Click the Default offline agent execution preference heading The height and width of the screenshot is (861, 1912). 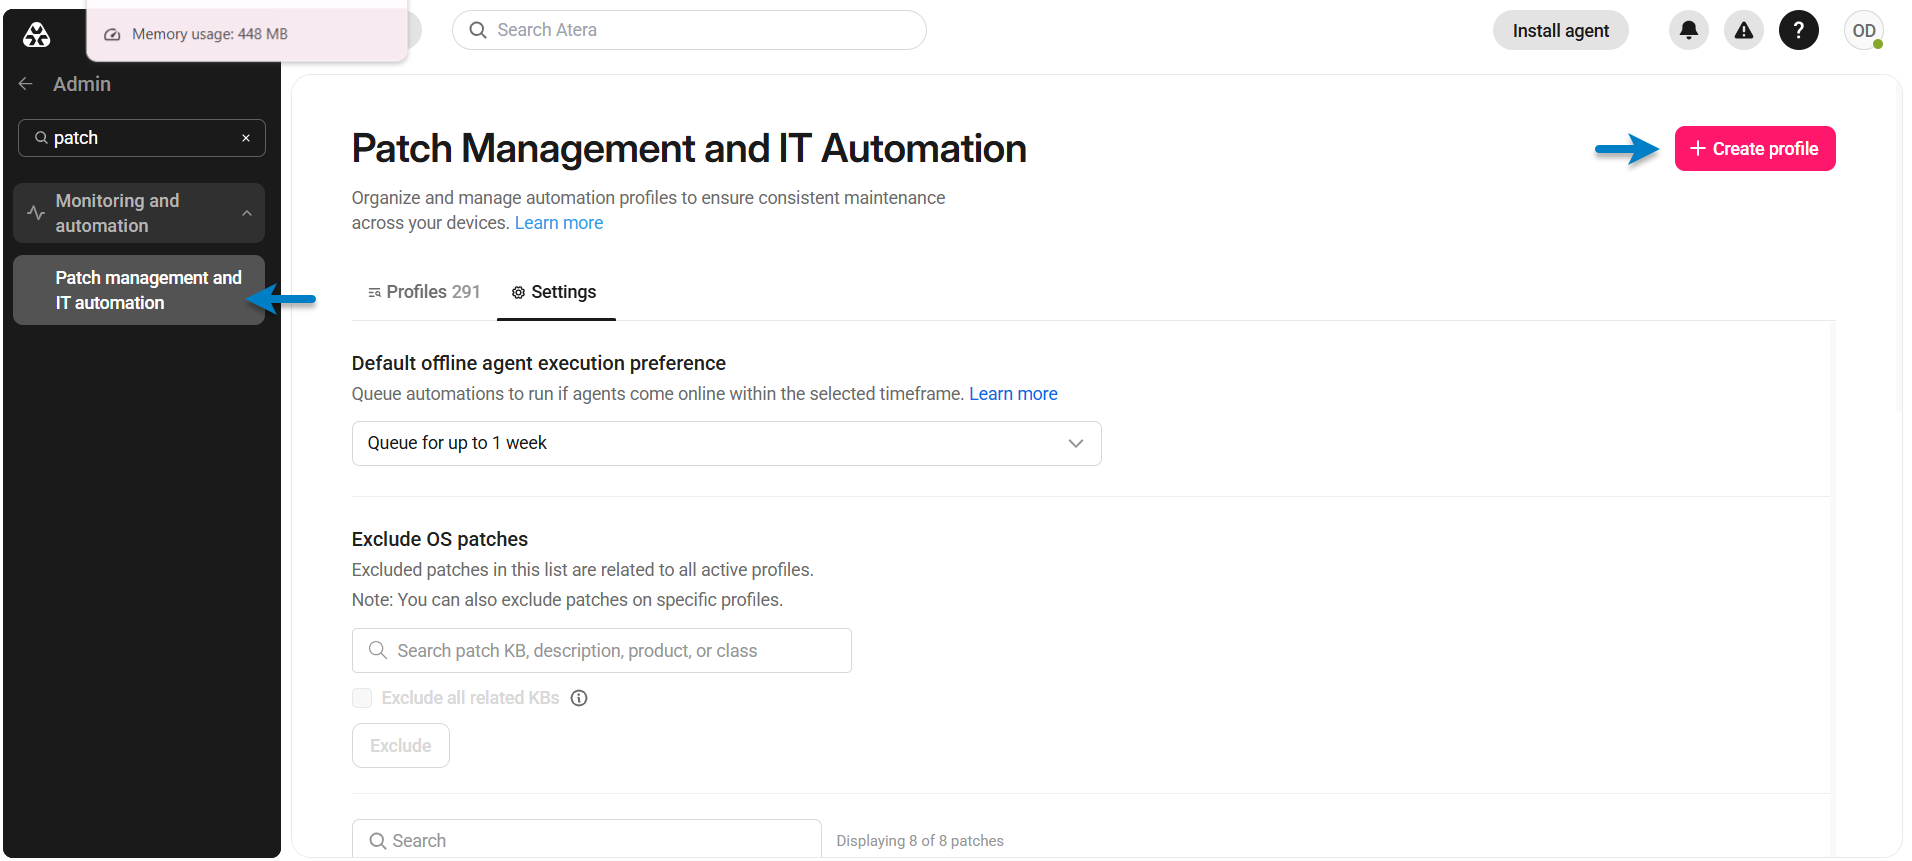[x=539, y=363]
